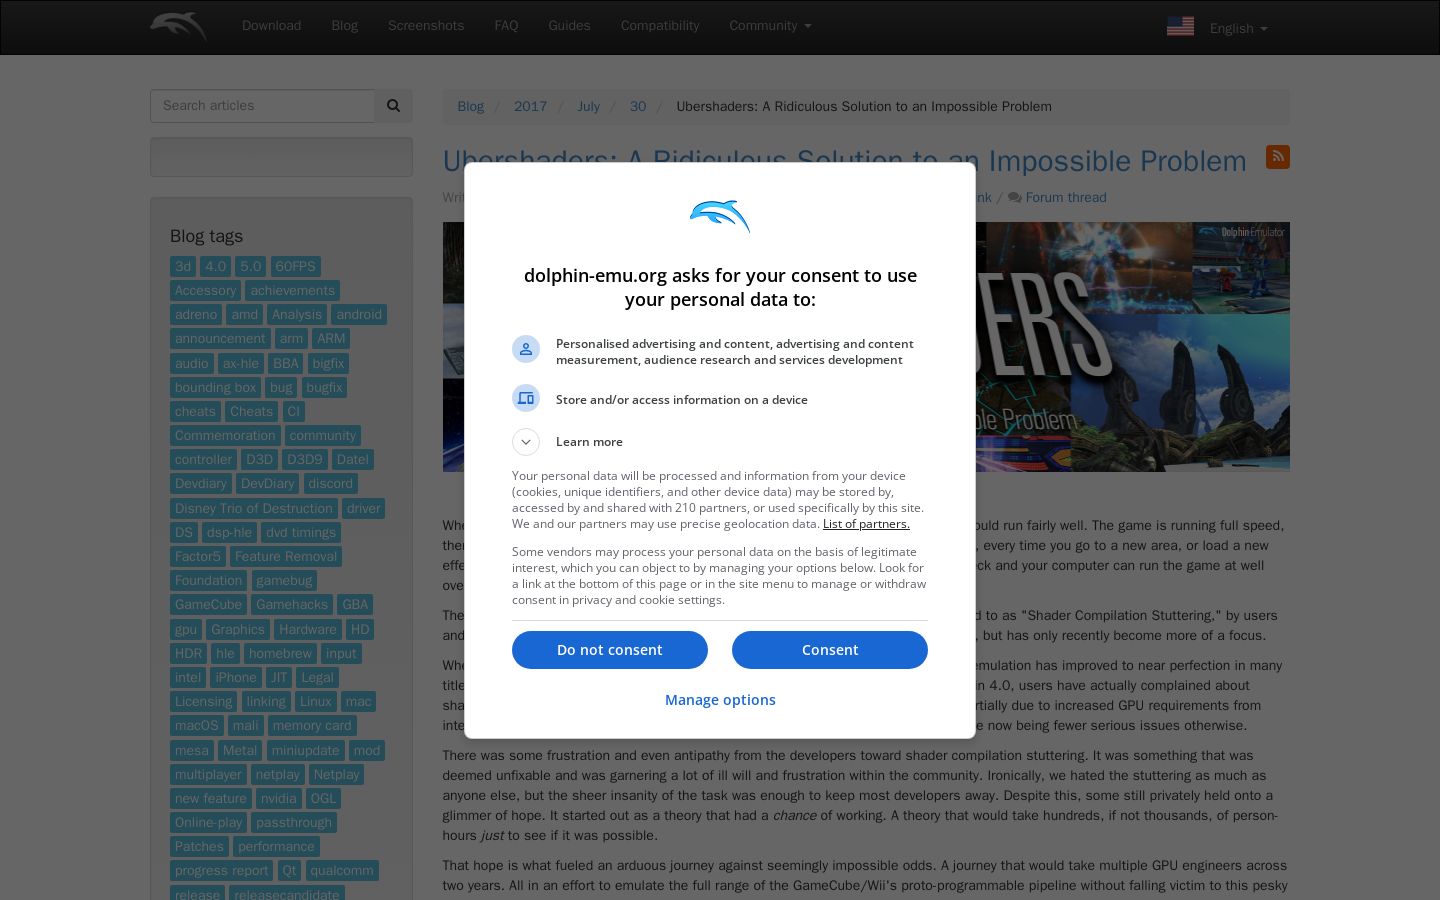Open the List of partners link
Screen dimensions: 1440x900
point(866,524)
